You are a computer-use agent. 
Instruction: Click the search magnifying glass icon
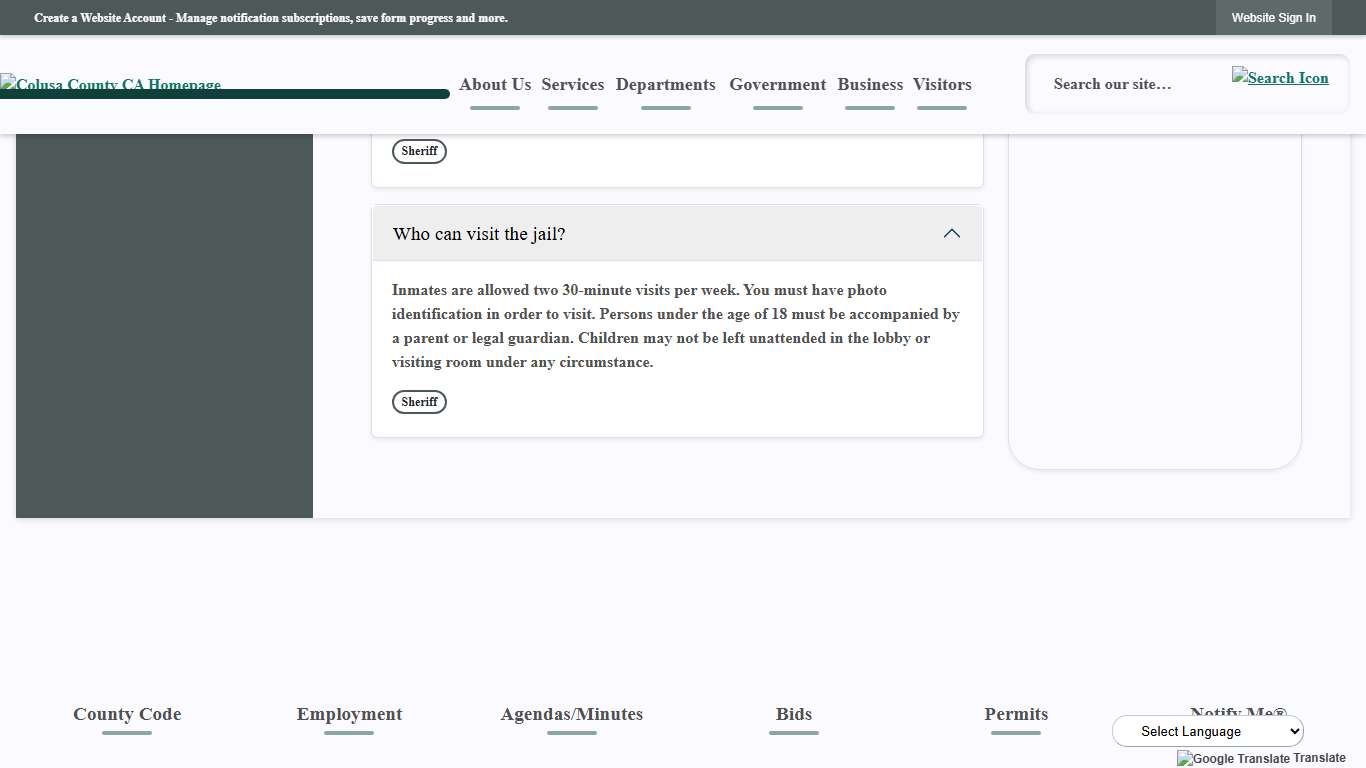[1280, 78]
